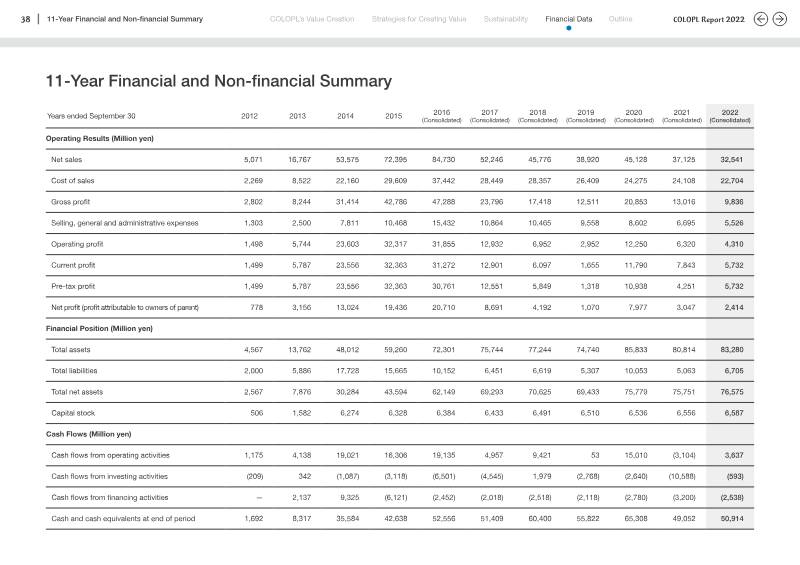Go to the previous page arrow
Screen dimensions: 800x565
(761, 19)
